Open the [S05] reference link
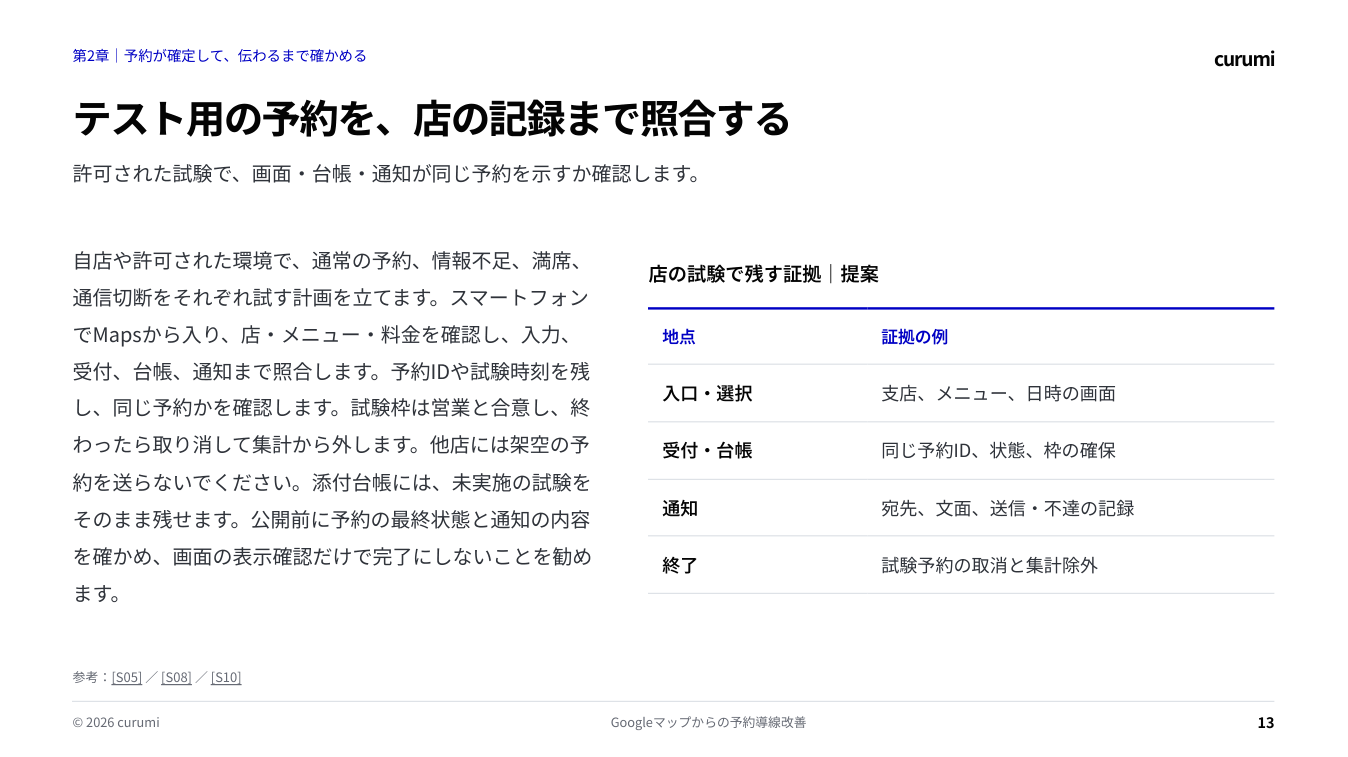1348x757 pixels. (x=127, y=677)
